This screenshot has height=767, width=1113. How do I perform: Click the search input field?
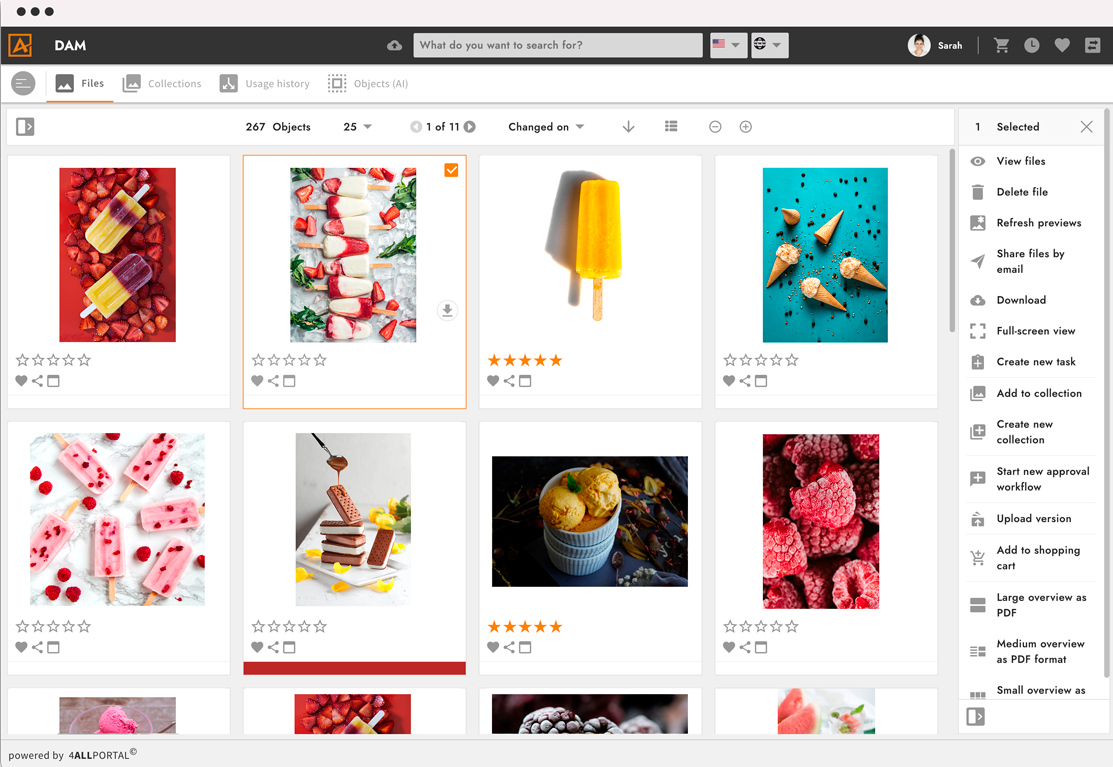pyautogui.click(x=557, y=45)
